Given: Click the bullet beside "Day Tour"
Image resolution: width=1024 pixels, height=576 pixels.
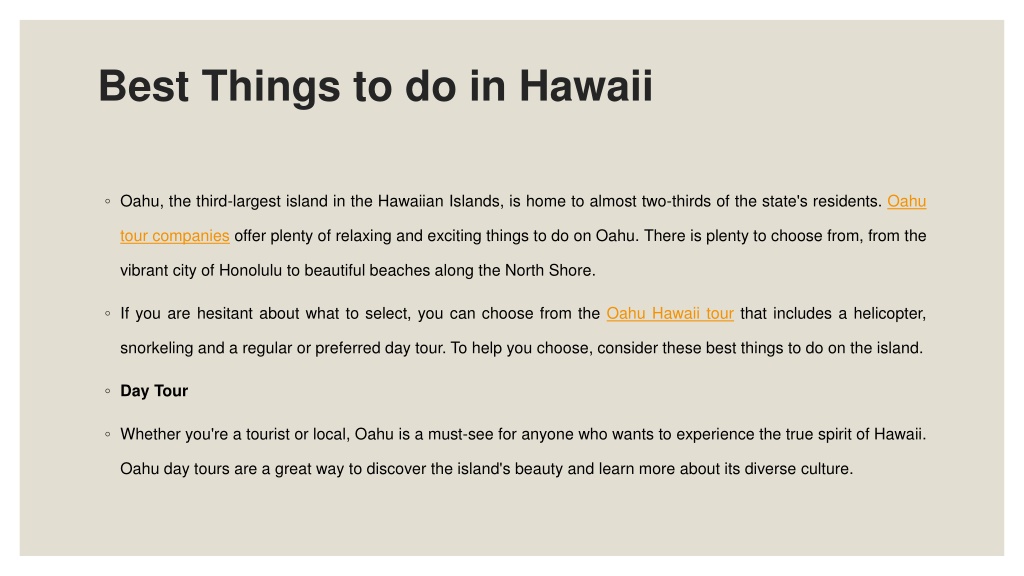Looking at the screenshot, I should [108, 391].
